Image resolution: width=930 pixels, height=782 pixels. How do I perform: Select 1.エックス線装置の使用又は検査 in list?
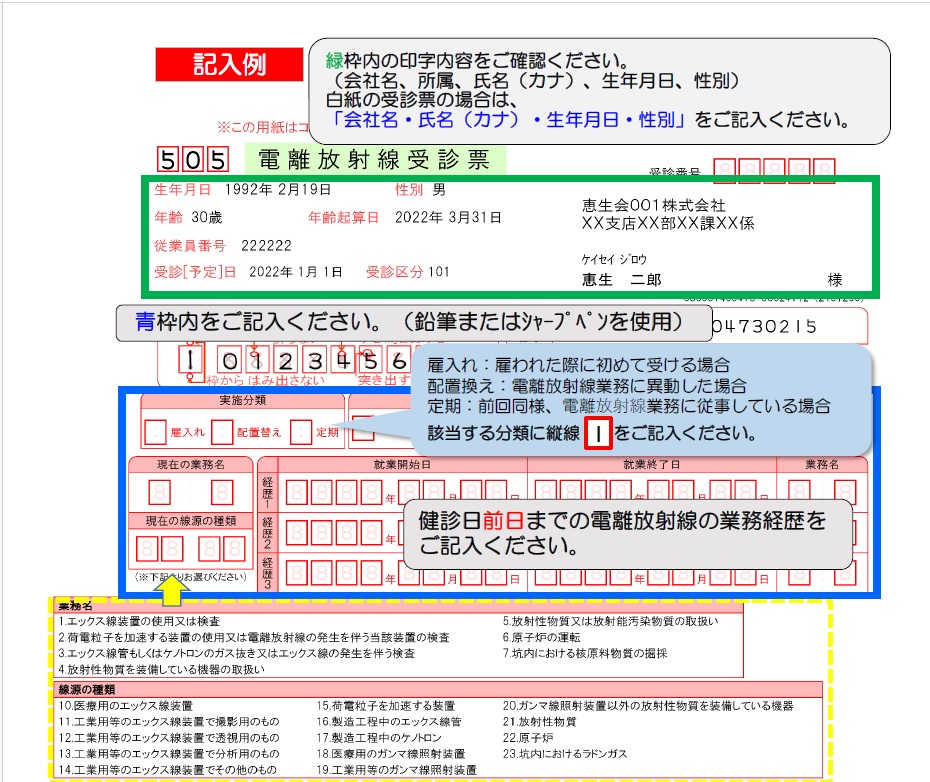coord(139,621)
